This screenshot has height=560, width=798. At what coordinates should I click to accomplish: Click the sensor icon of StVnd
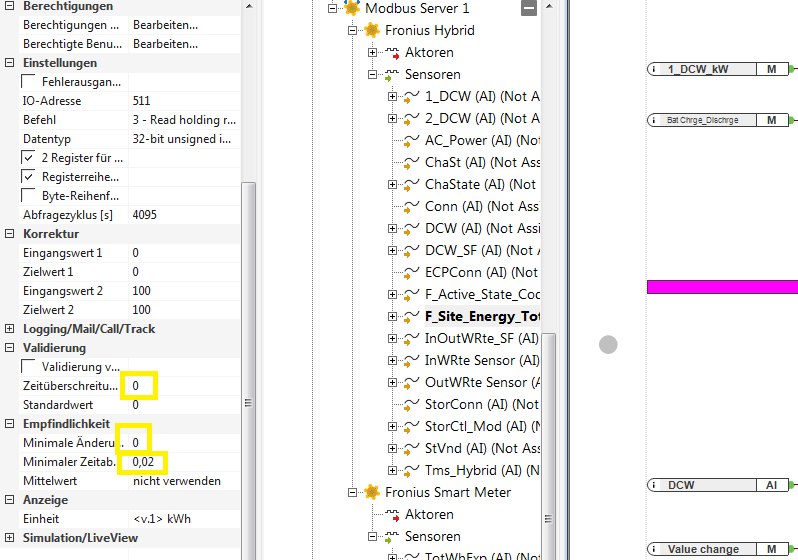pyautogui.click(x=412, y=449)
